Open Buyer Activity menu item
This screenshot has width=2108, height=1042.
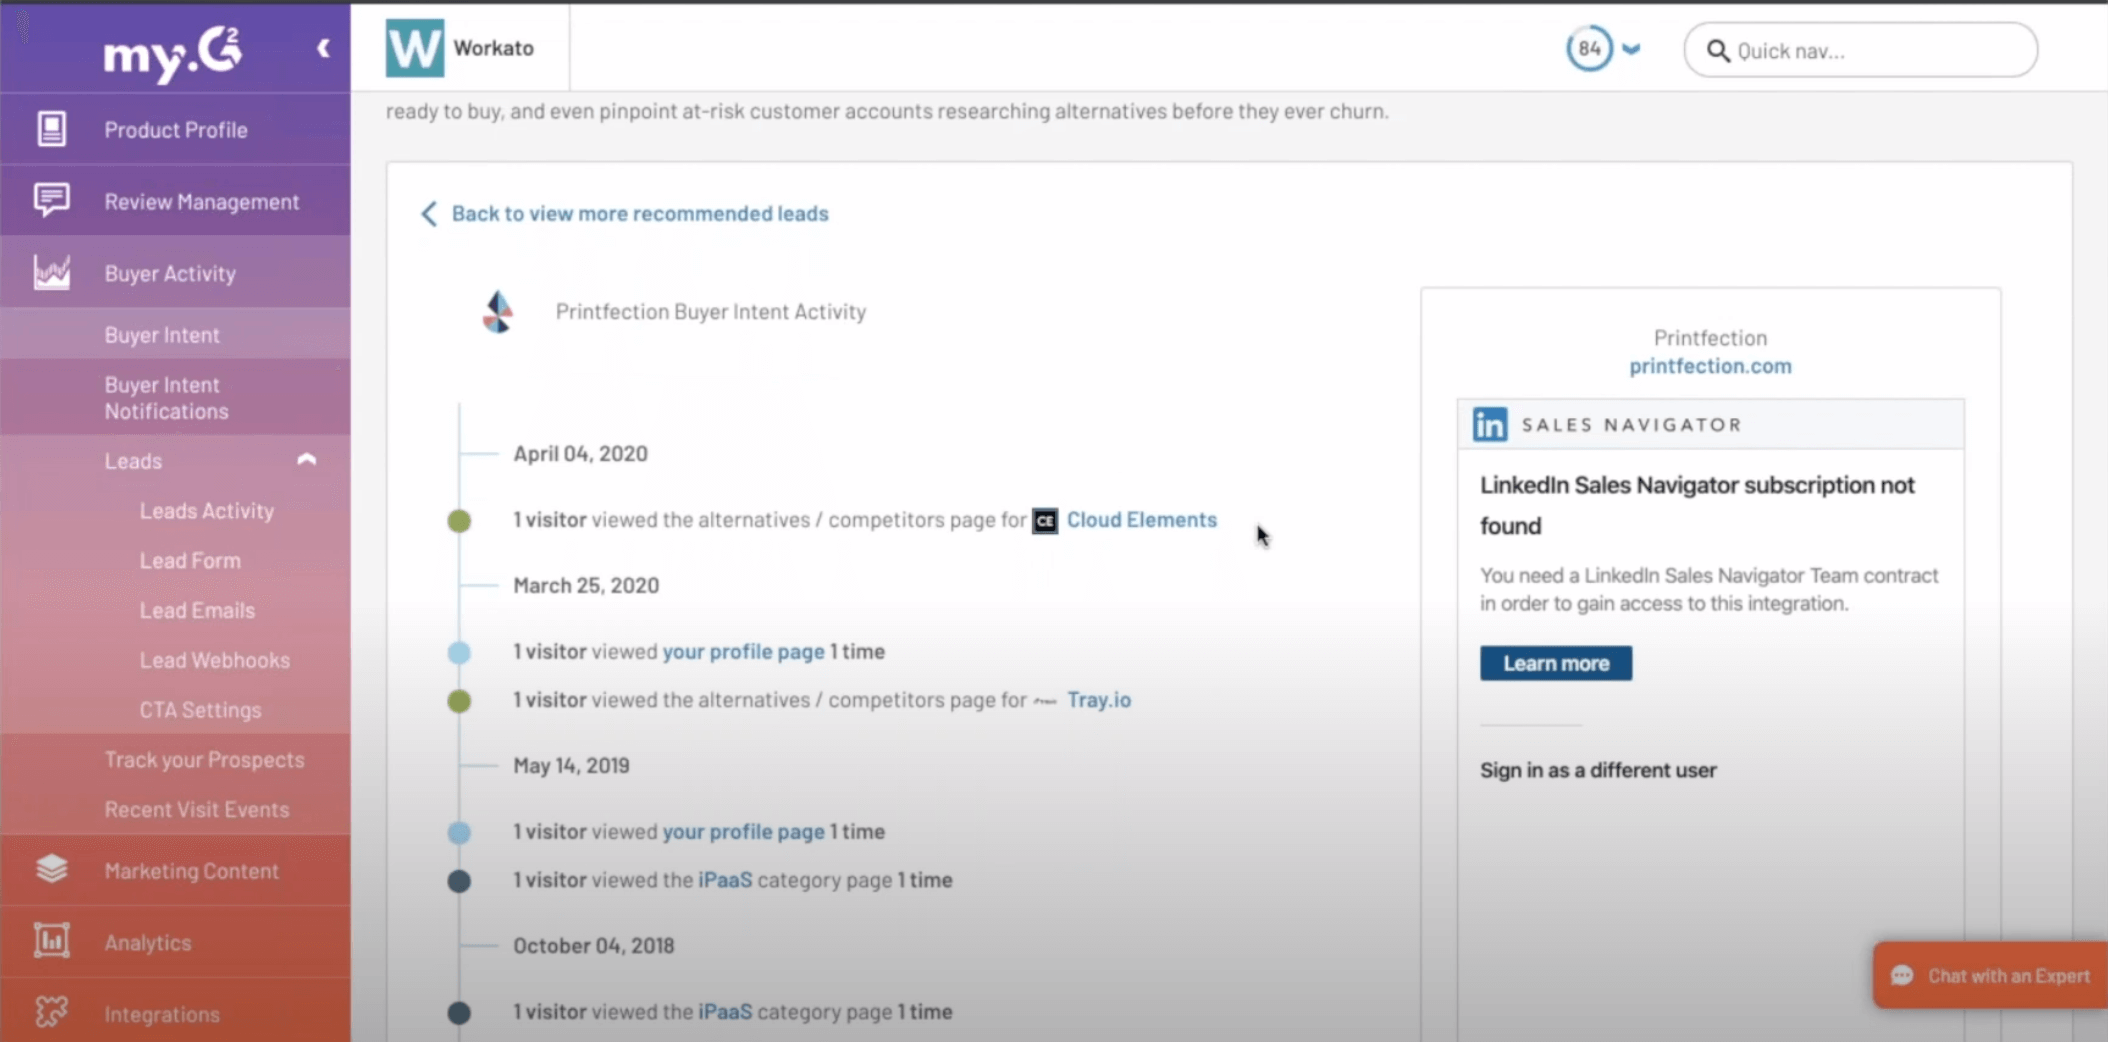pos(175,273)
